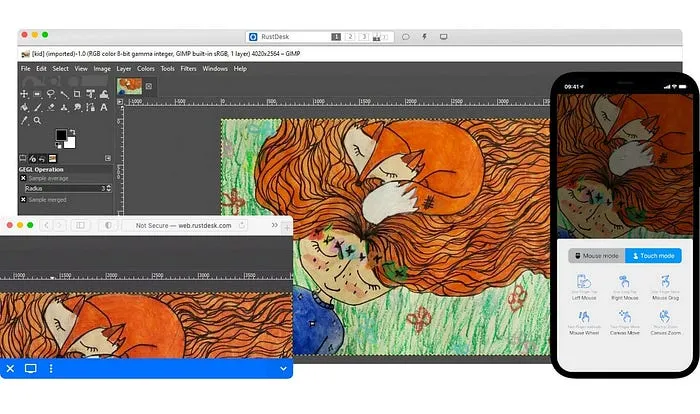Open the three-dot menu in blue toolbar
Screen dimensions: 700x414
tap(51, 368)
